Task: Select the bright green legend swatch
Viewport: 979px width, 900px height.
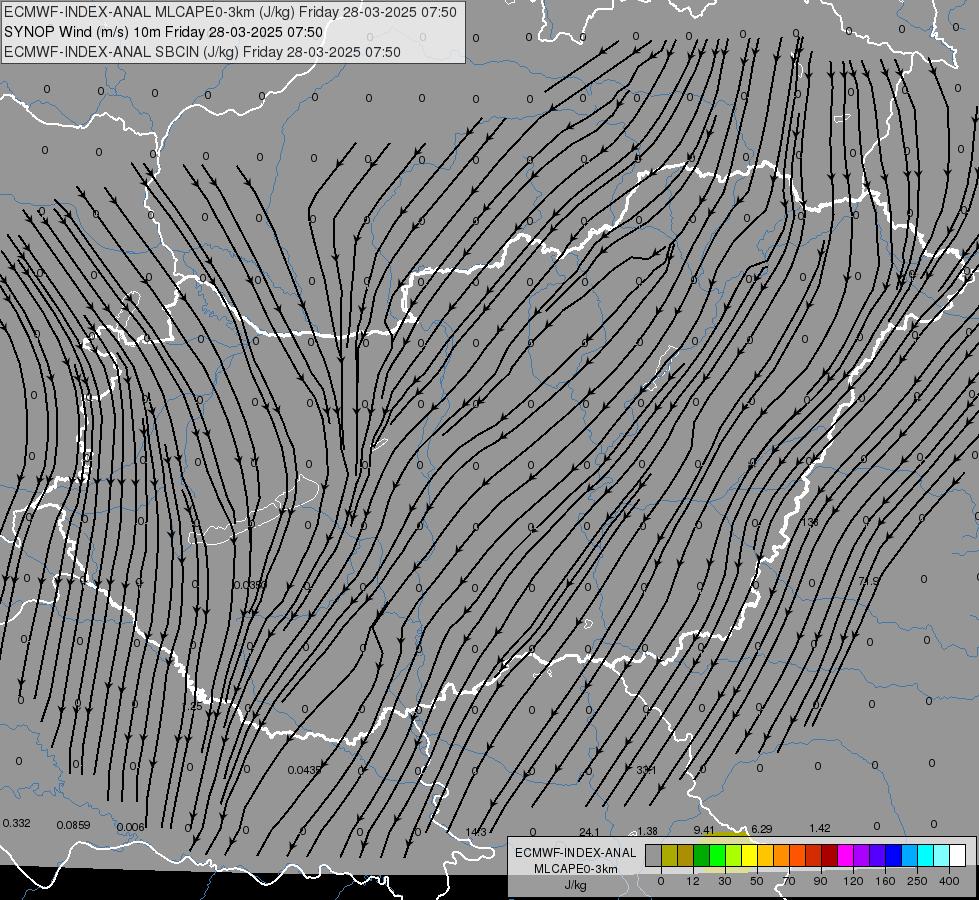Action: point(718,855)
